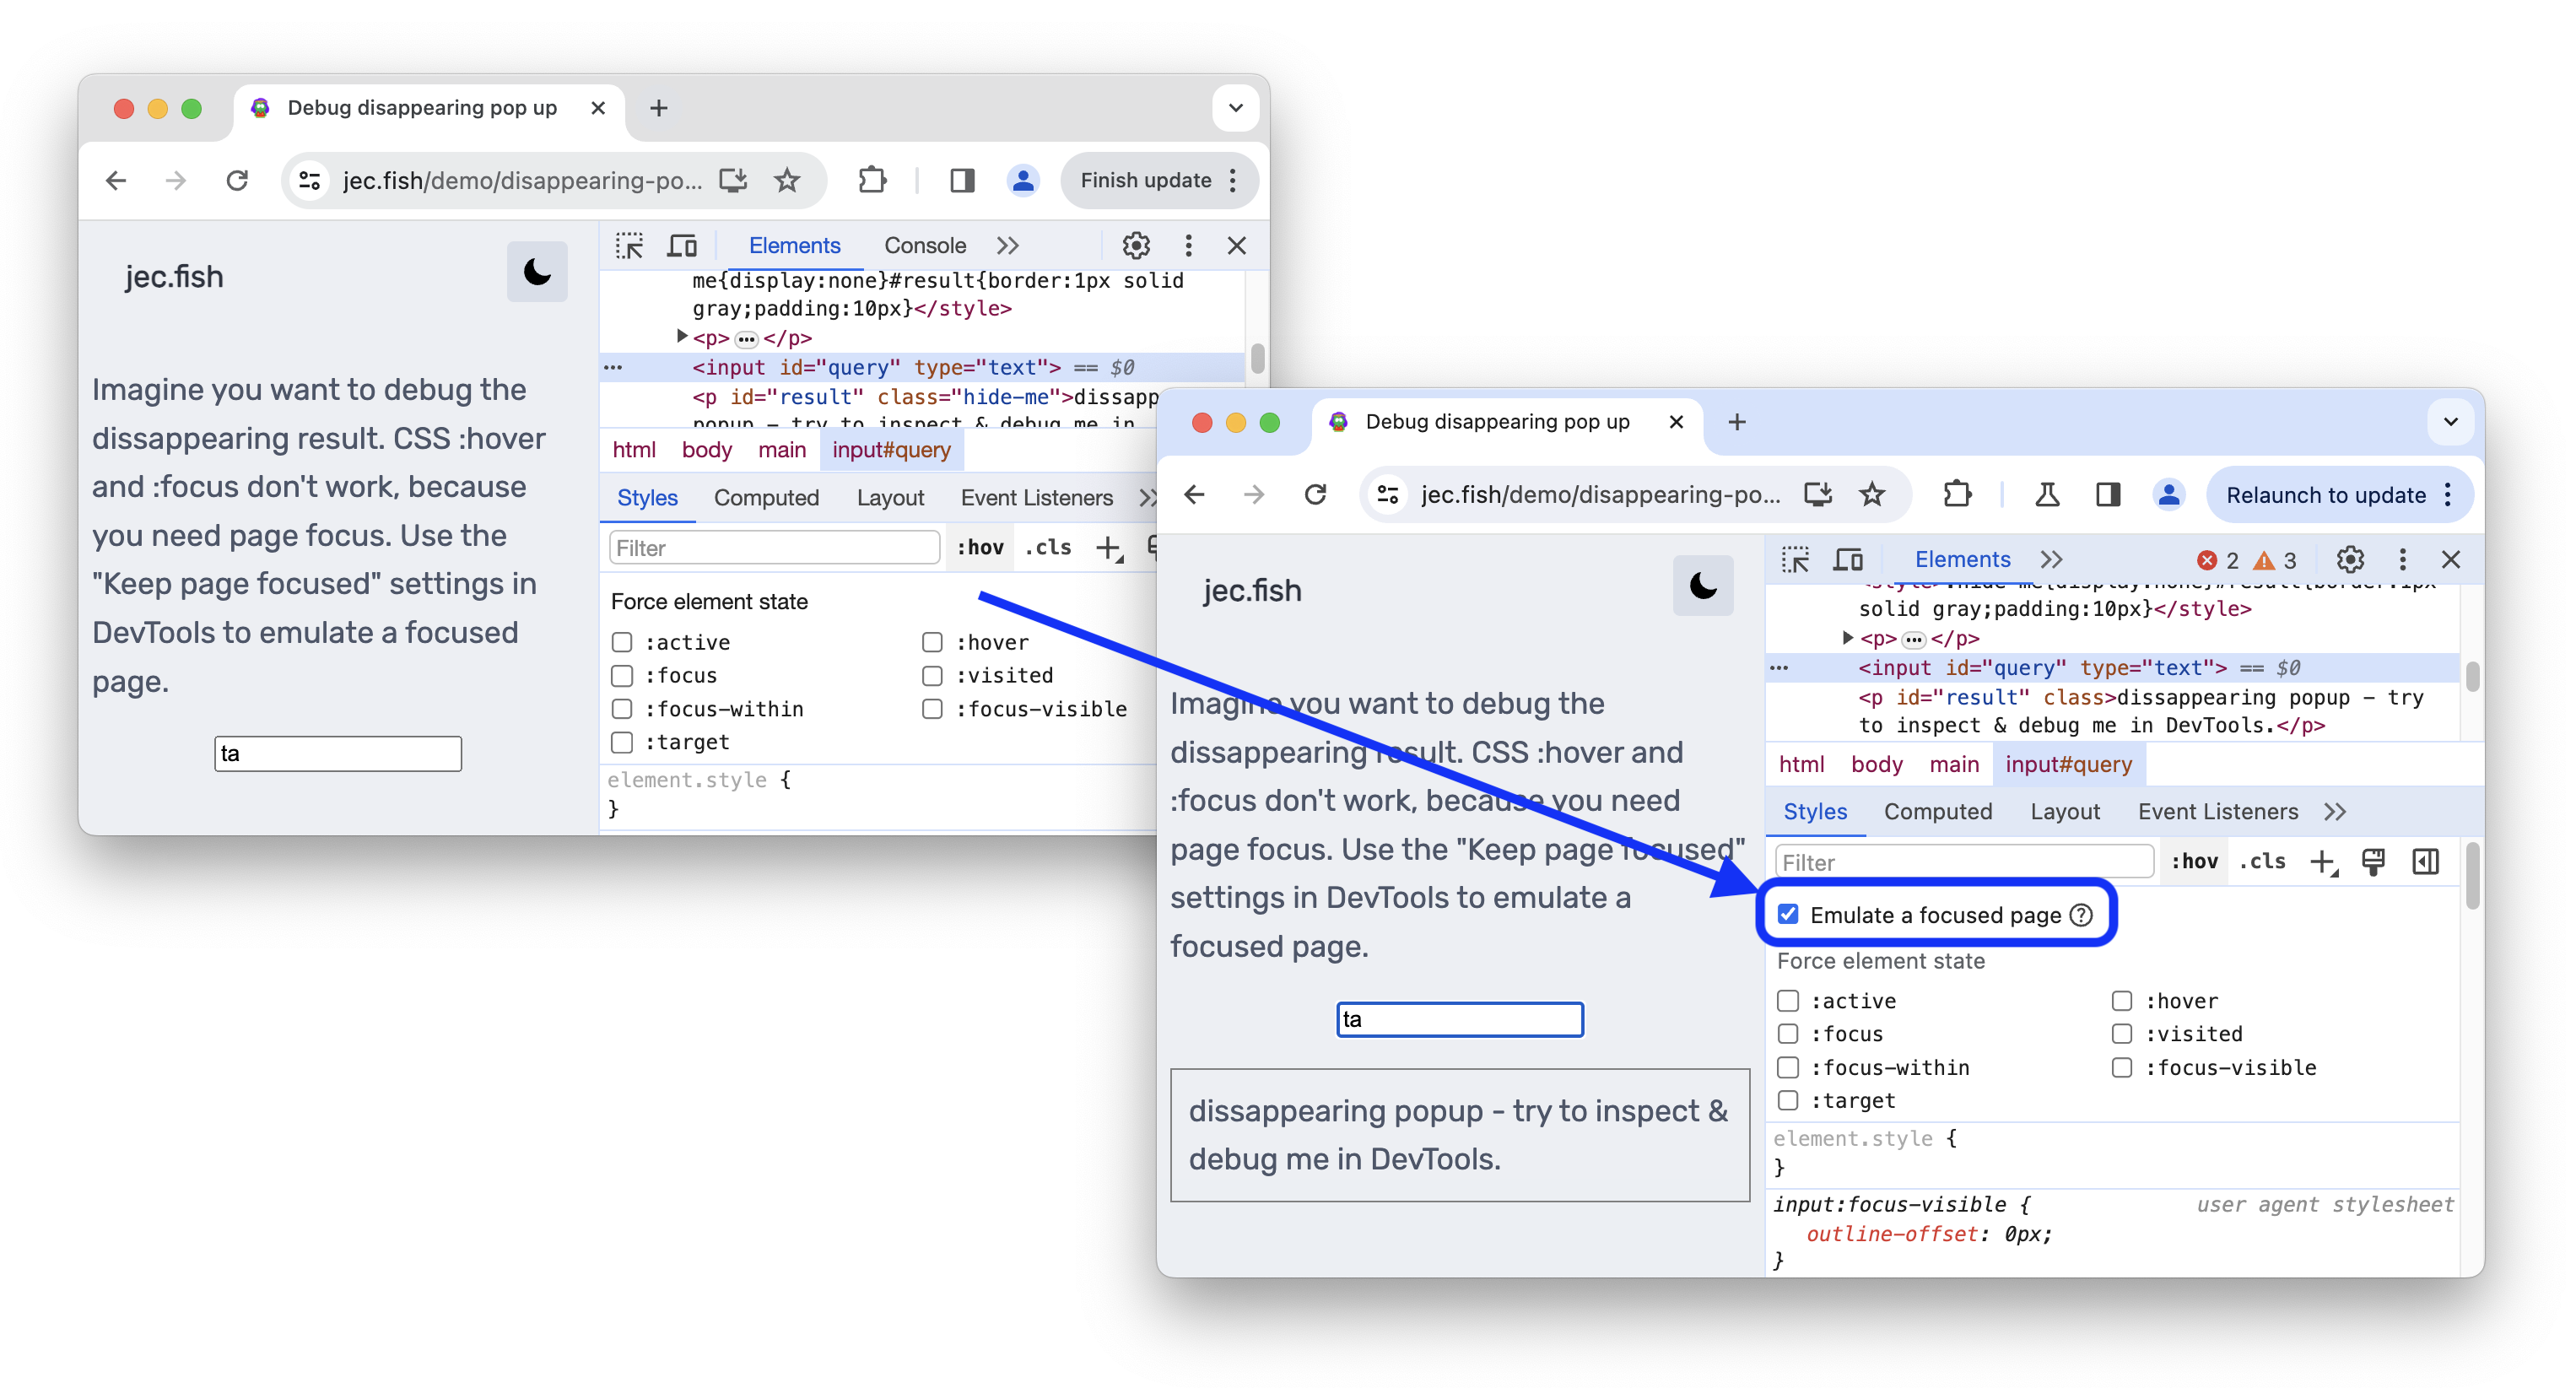The height and width of the screenshot is (1388, 2576).
Task: Click the Element picker icon in right DevTools
Action: click(1793, 559)
